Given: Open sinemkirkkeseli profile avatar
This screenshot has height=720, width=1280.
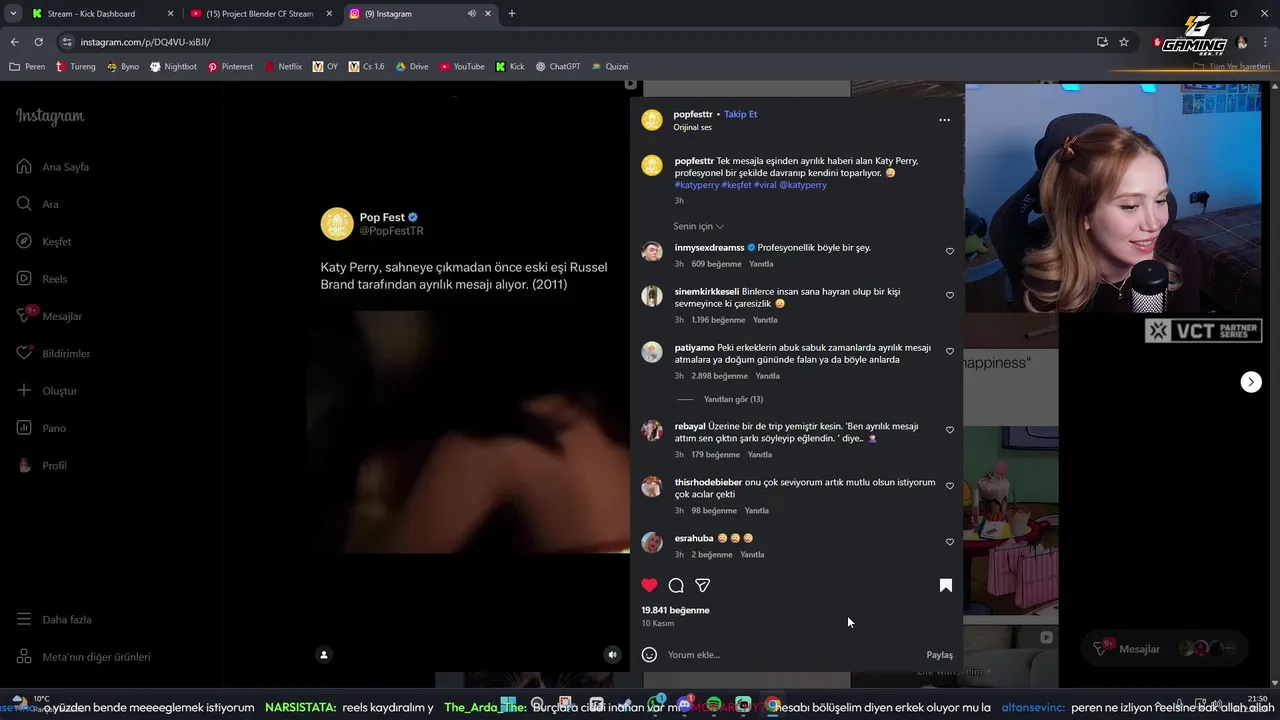Looking at the screenshot, I should tap(652, 296).
